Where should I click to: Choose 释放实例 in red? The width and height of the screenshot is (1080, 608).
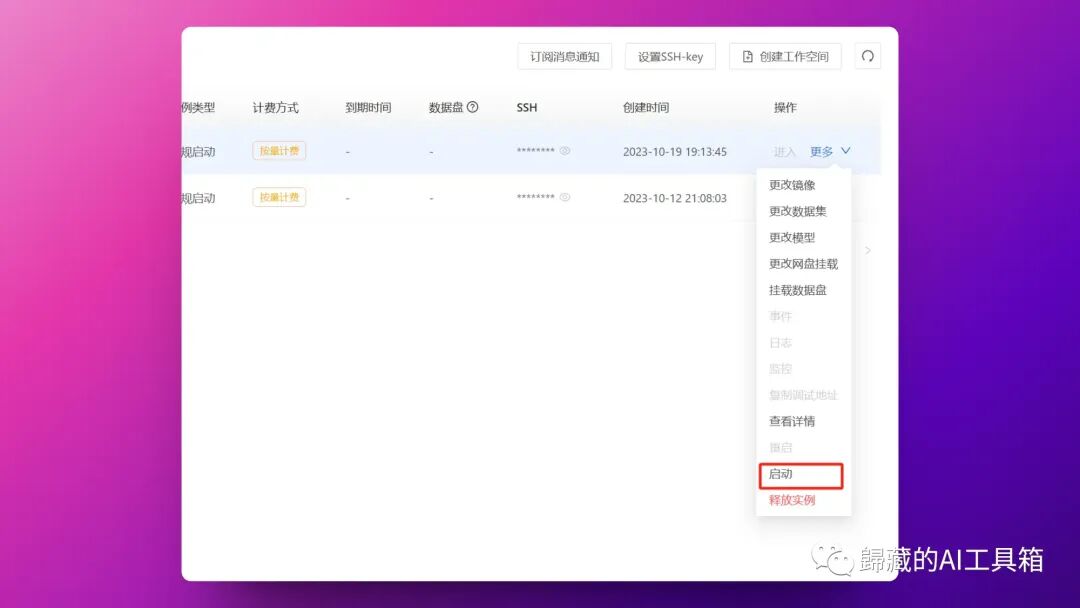(792, 501)
